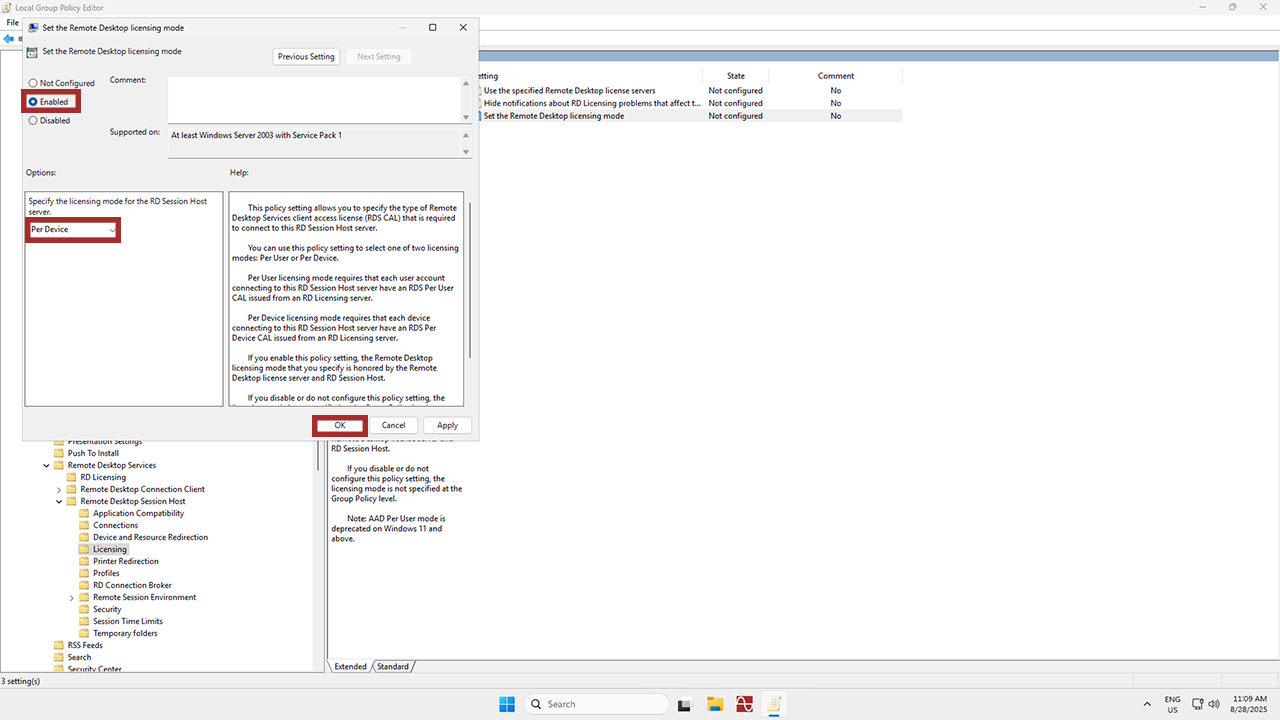Click the Licensing folder icon in tree
This screenshot has height=720, width=1280.
point(85,549)
